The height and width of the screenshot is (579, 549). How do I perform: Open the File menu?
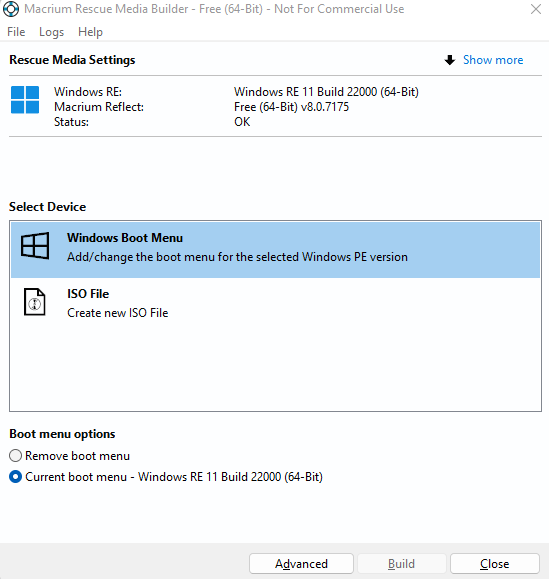tap(16, 32)
